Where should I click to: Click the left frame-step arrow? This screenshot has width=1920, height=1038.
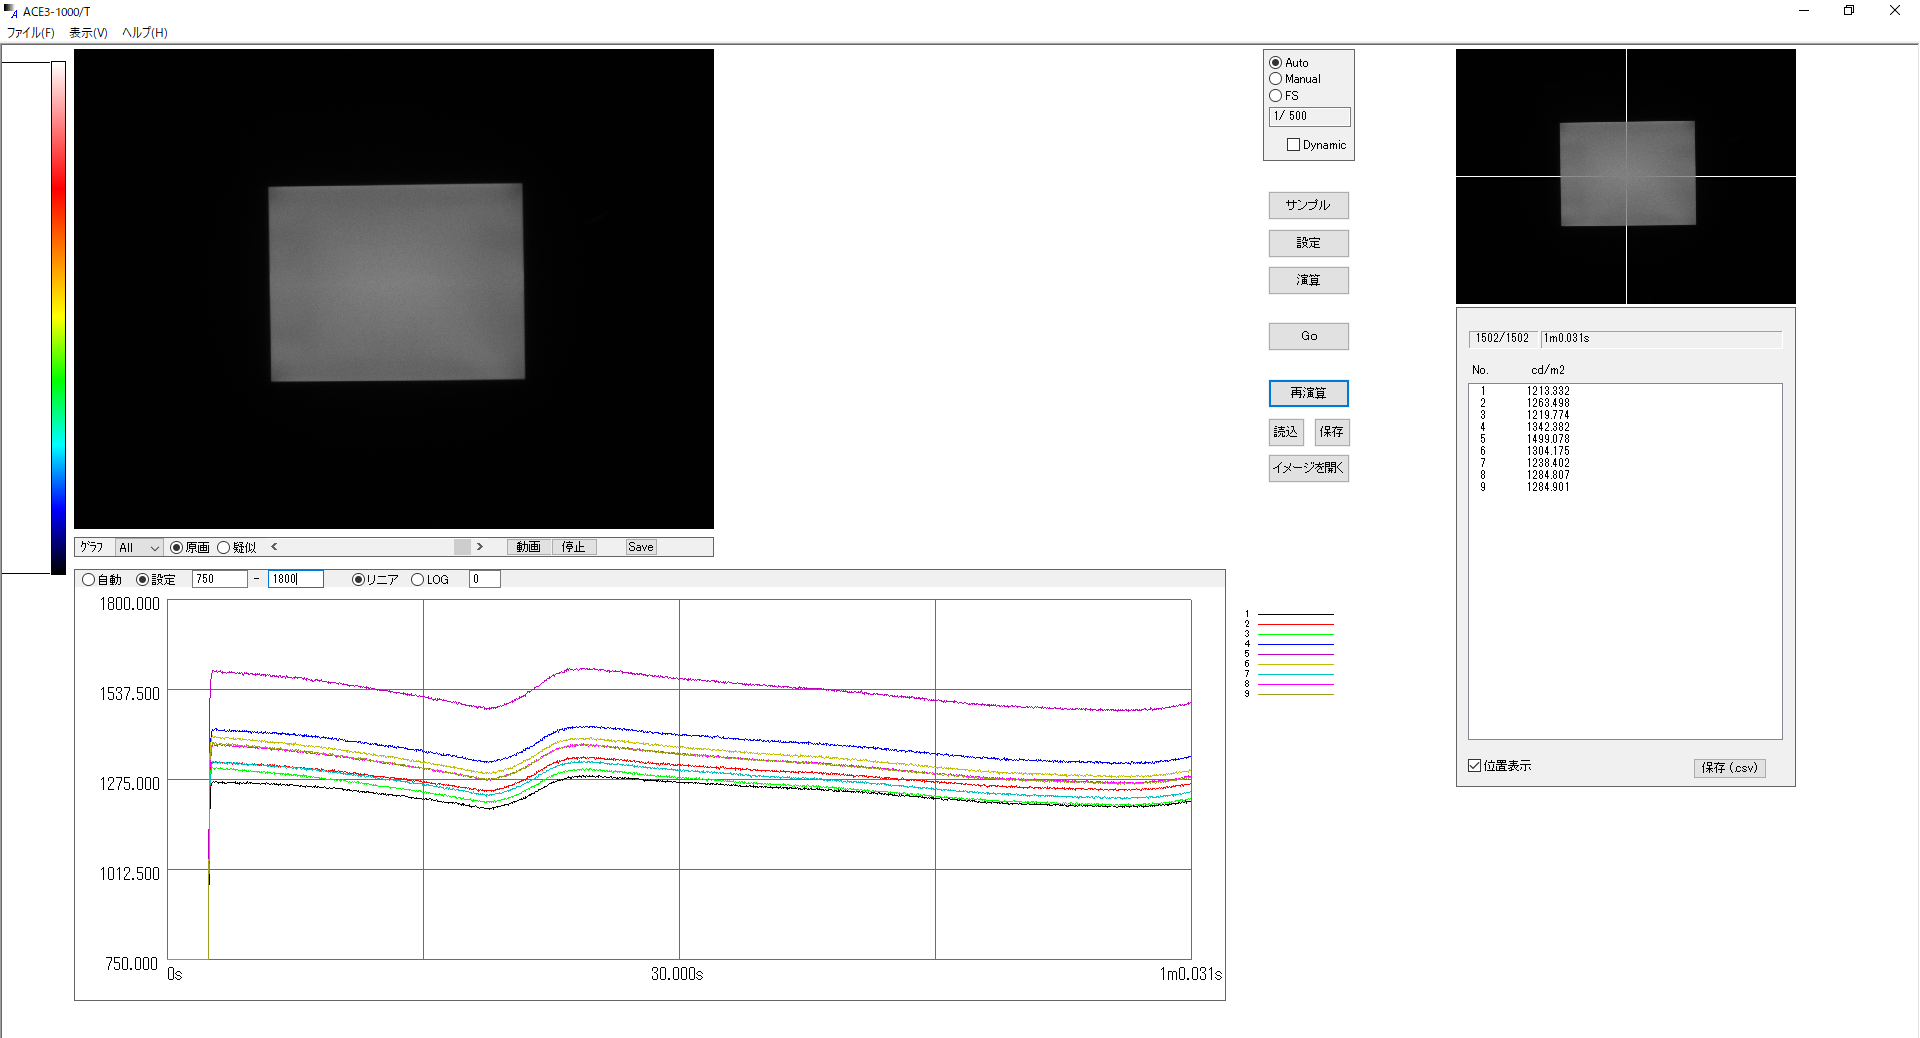[274, 547]
